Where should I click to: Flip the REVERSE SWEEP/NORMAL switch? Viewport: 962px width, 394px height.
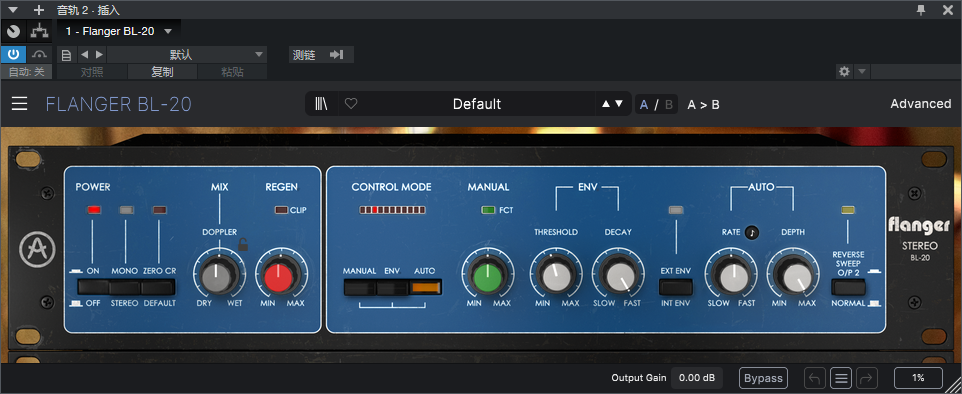[848, 287]
